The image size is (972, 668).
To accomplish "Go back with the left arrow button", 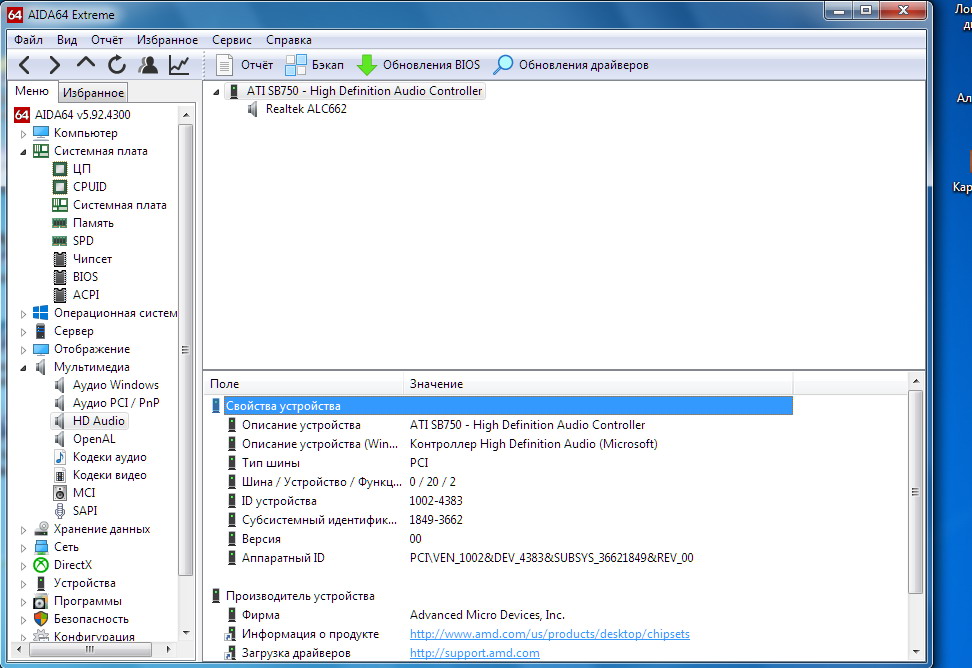I will click(x=24, y=64).
